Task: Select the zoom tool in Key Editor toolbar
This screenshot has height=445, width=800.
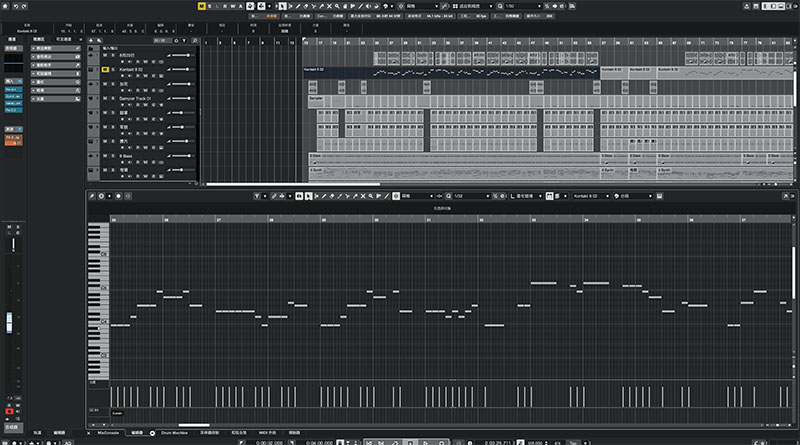Action: click(370, 196)
